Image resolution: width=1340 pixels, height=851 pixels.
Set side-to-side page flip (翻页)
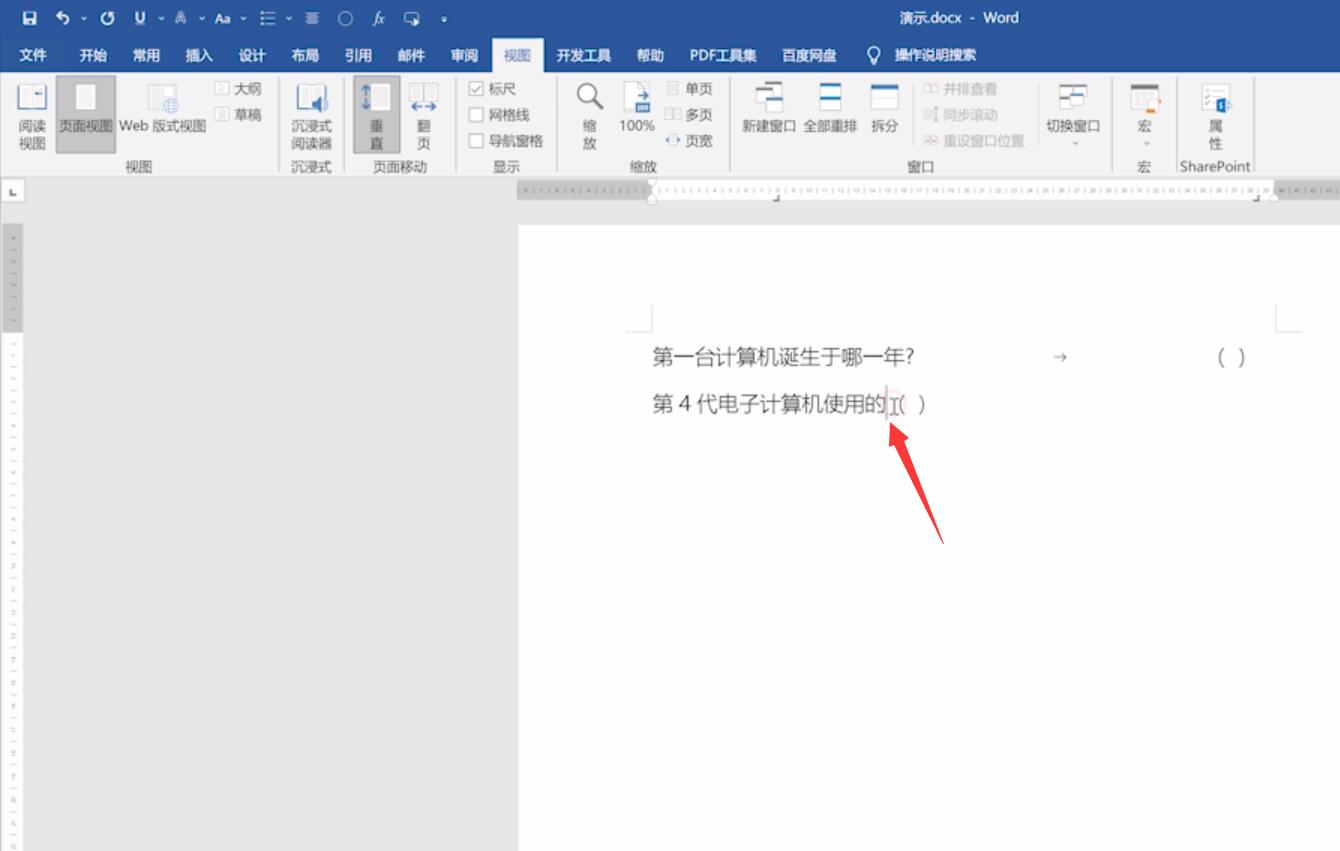(x=424, y=116)
